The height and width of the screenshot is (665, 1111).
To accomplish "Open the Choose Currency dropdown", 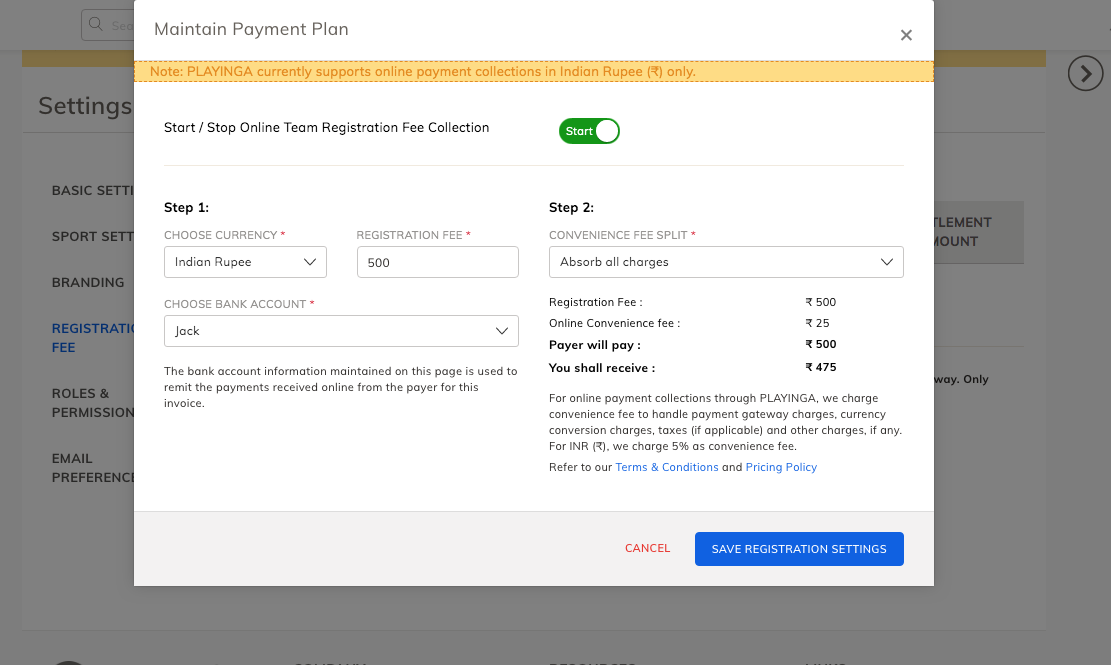I will click(245, 262).
